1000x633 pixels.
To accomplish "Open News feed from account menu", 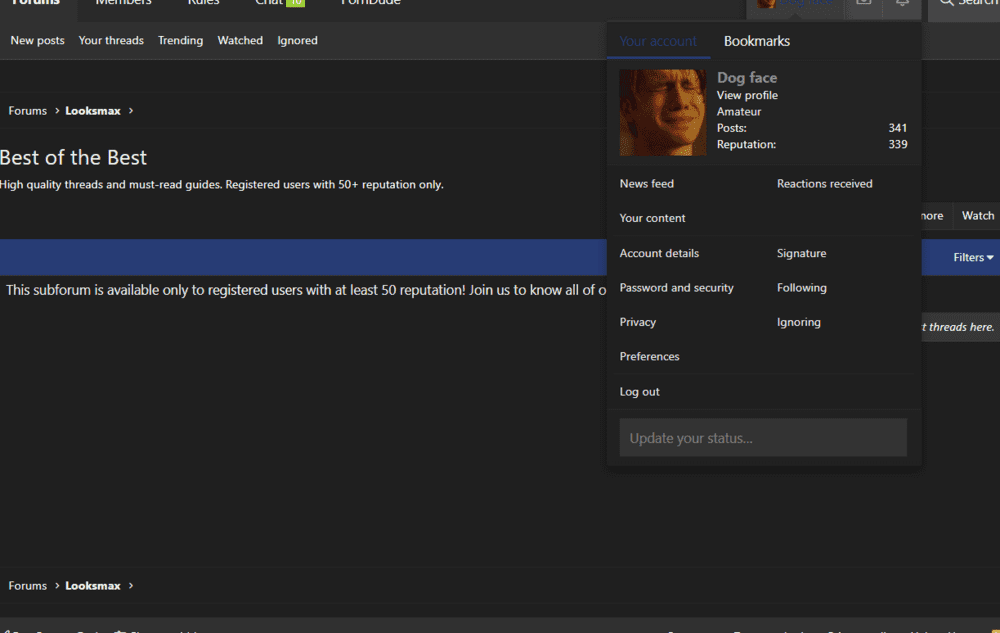I will (646, 184).
